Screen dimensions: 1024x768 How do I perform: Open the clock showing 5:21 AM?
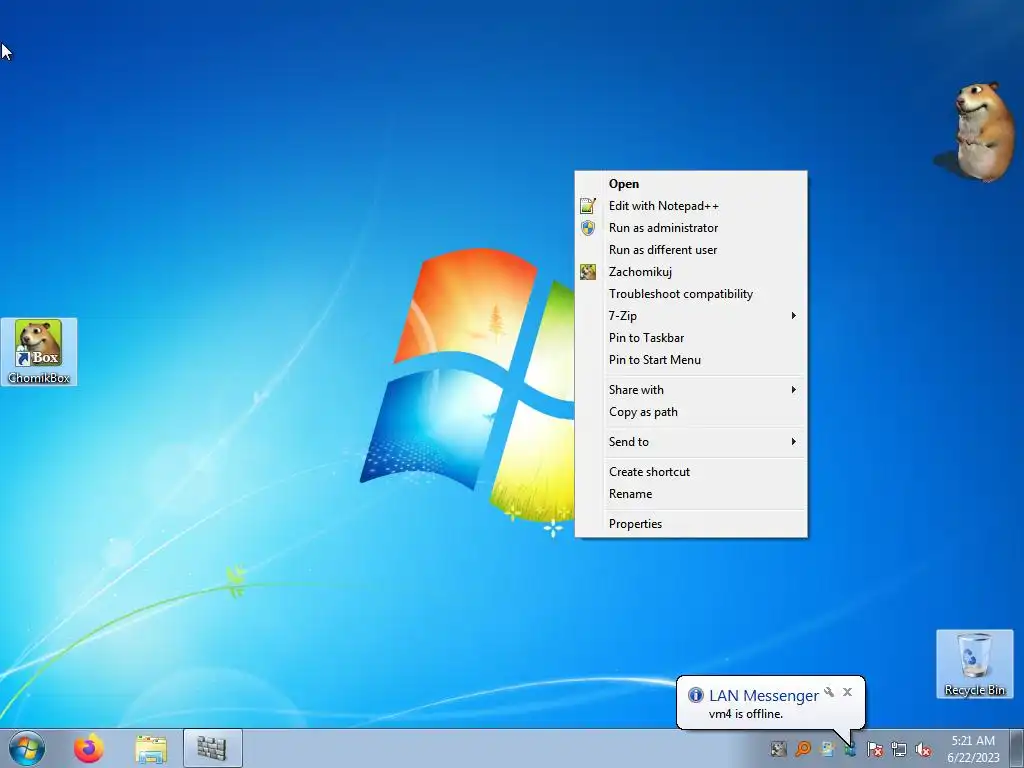point(973,749)
